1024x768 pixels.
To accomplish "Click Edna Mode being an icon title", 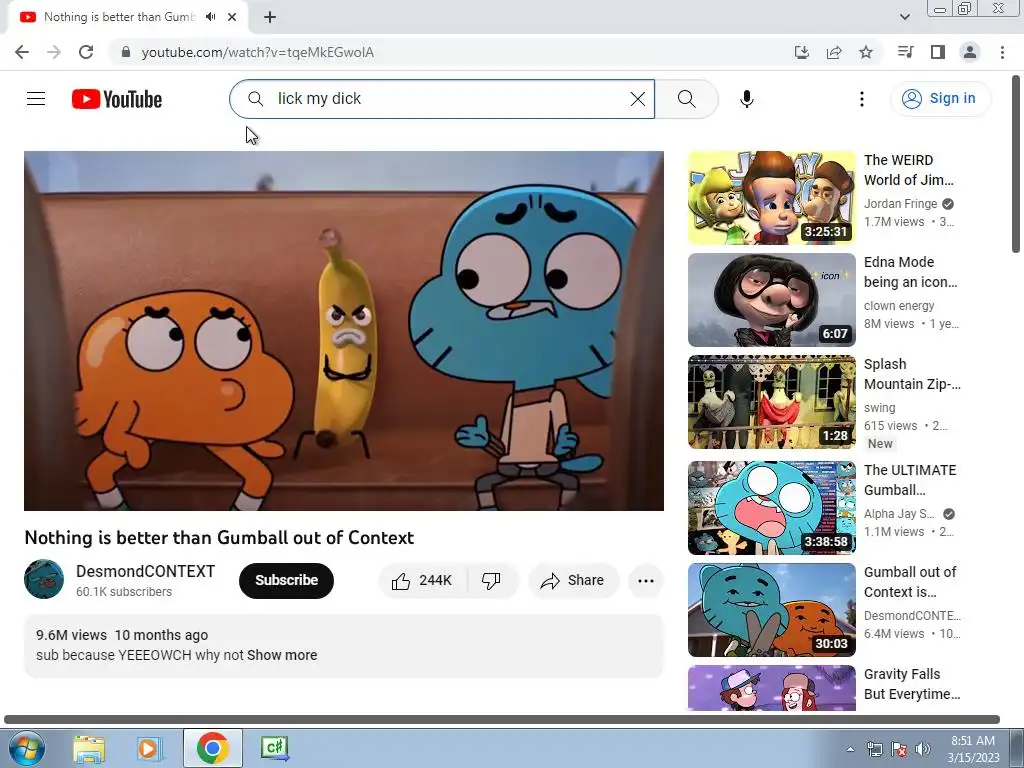I will [x=910, y=272].
